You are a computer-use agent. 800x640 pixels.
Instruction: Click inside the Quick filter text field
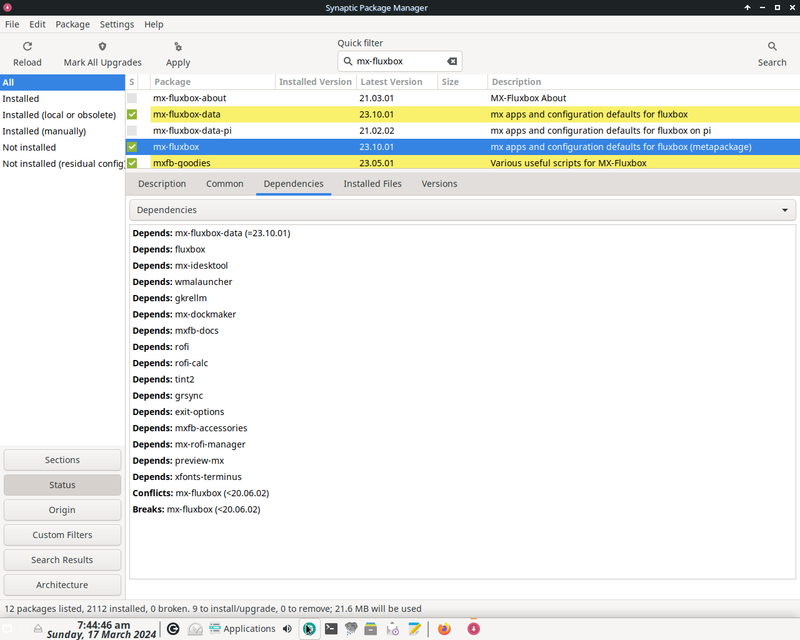pos(399,61)
